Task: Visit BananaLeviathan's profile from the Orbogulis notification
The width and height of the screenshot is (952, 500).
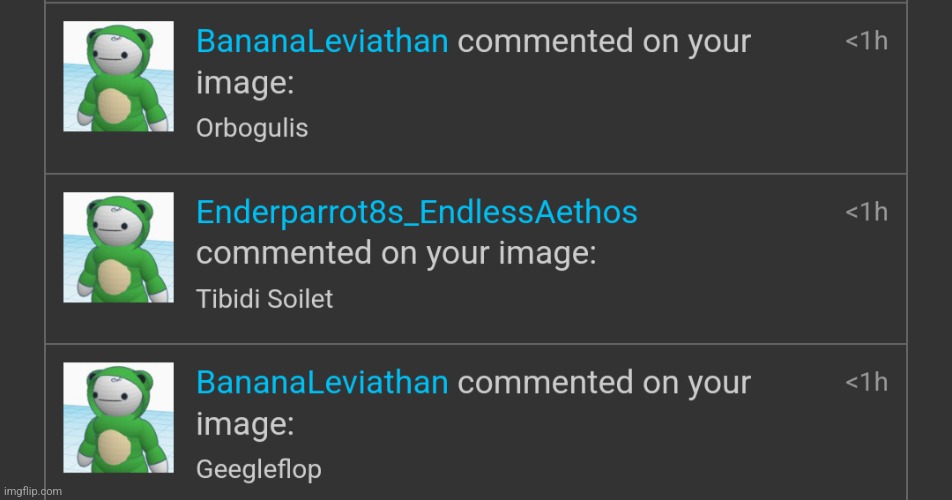Action: [x=322, y=41]
